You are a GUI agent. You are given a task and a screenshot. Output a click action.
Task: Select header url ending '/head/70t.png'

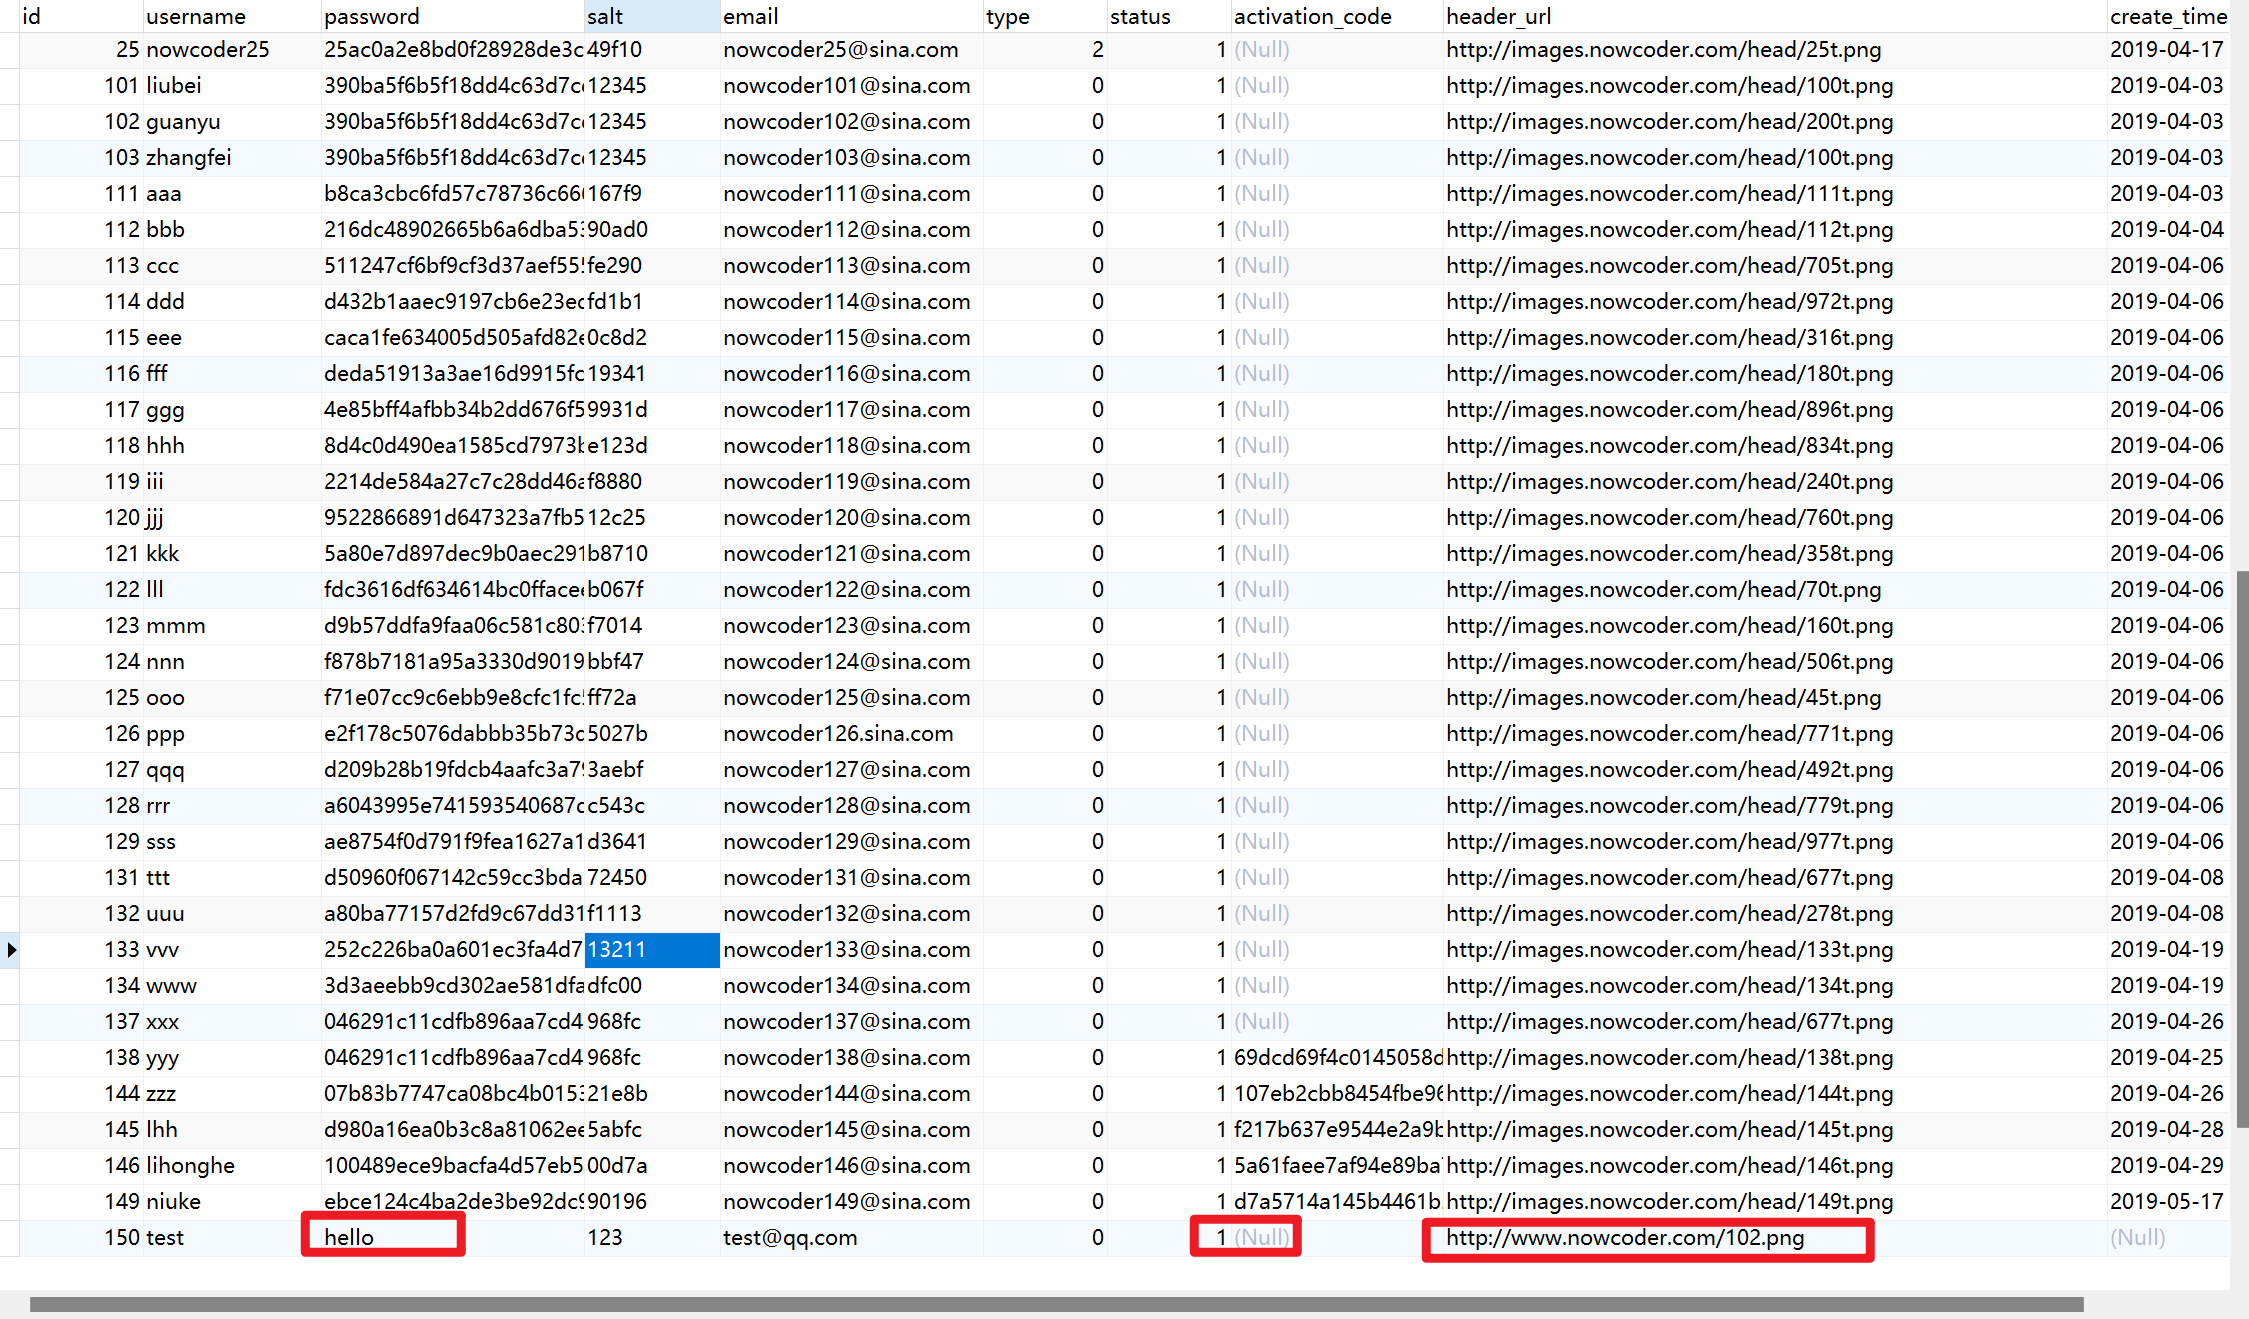[x=1664, y=590]
